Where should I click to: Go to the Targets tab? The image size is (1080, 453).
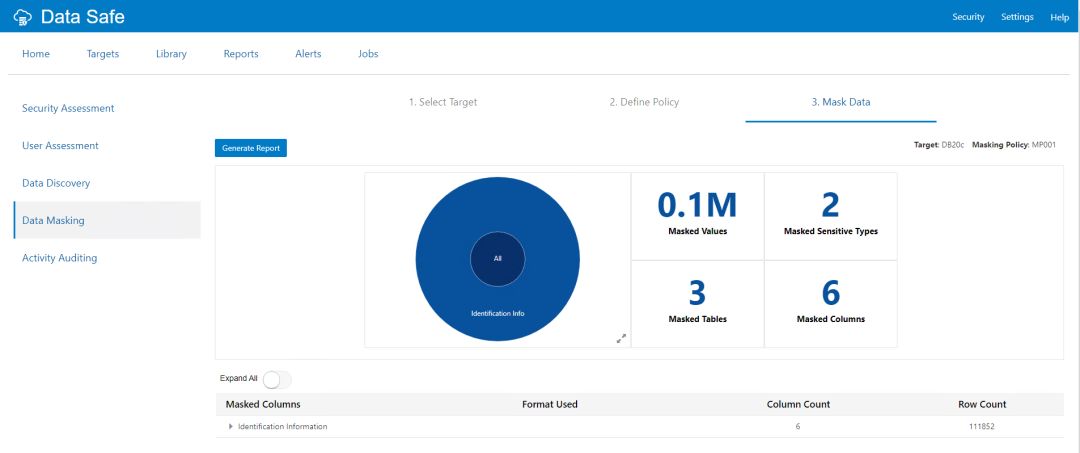point(103,54)
